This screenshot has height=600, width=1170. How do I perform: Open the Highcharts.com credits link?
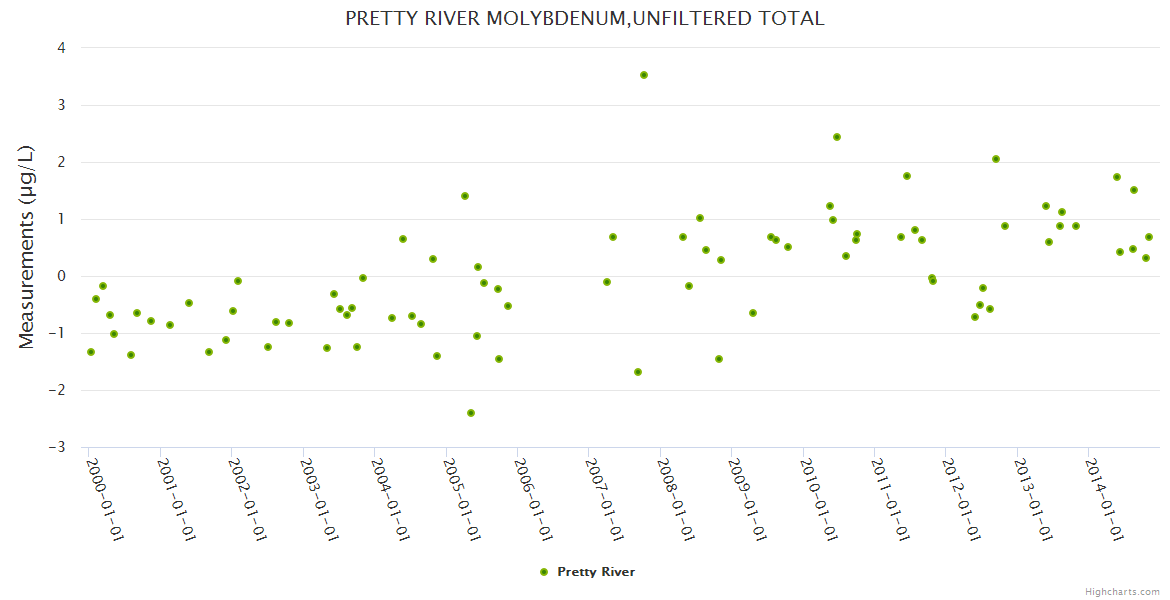(x=1122, y=591)
